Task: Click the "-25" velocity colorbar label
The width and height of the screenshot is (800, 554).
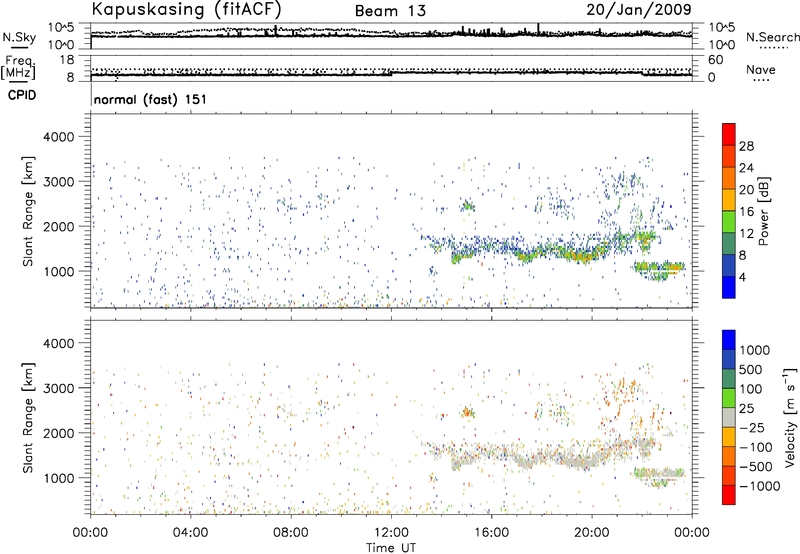Action: [752, 428]
